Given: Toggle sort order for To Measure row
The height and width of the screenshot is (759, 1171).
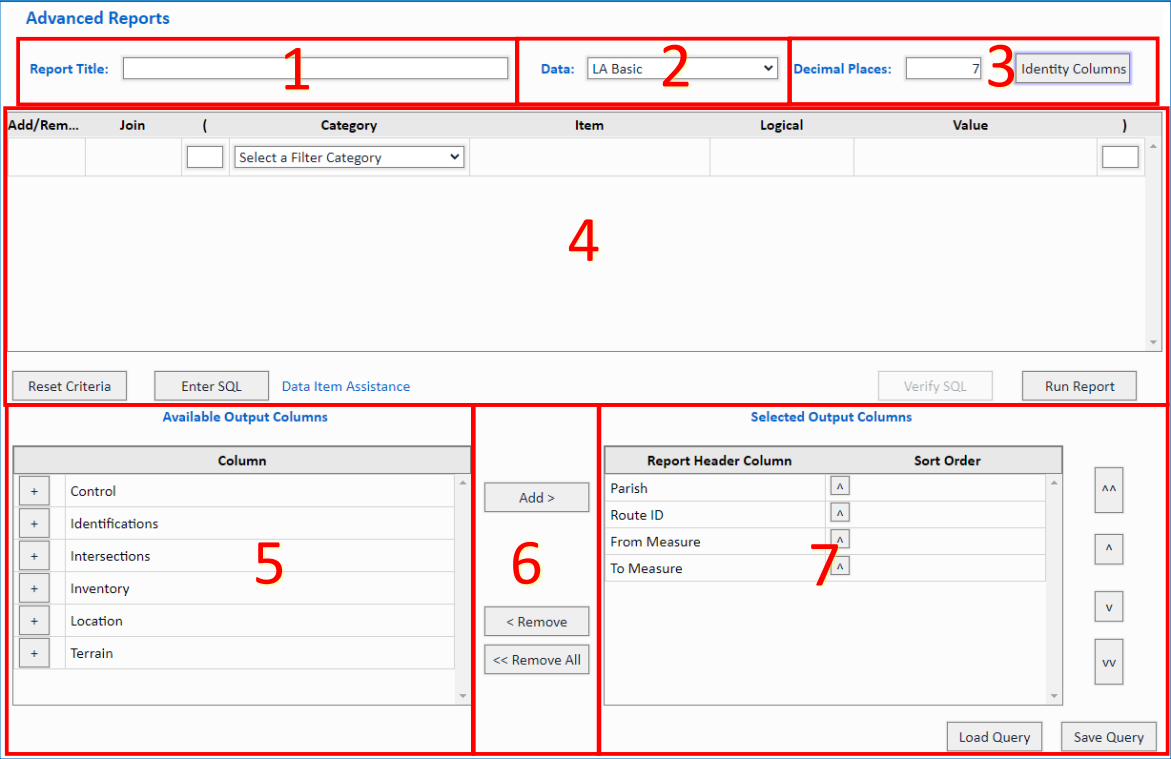Looking at the screenshot, I should click(840, 567).
